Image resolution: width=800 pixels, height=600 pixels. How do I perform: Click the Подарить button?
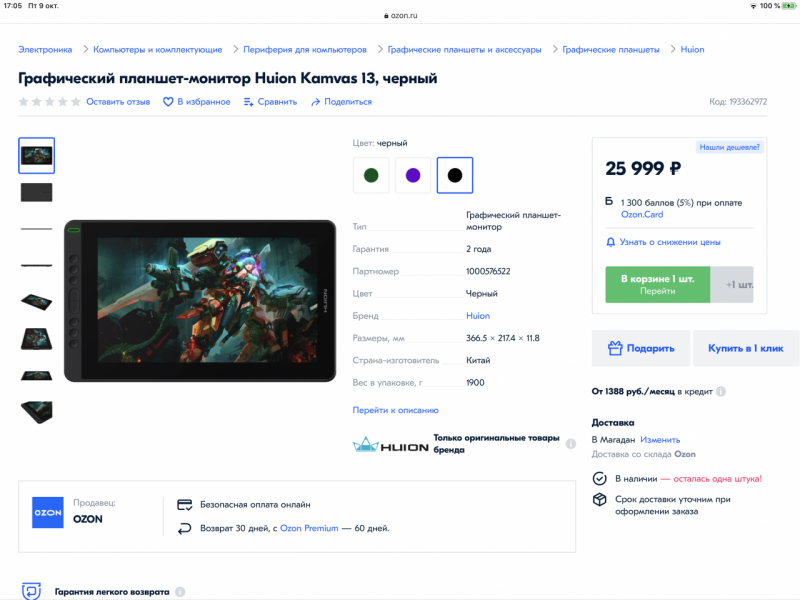point(641,348)
